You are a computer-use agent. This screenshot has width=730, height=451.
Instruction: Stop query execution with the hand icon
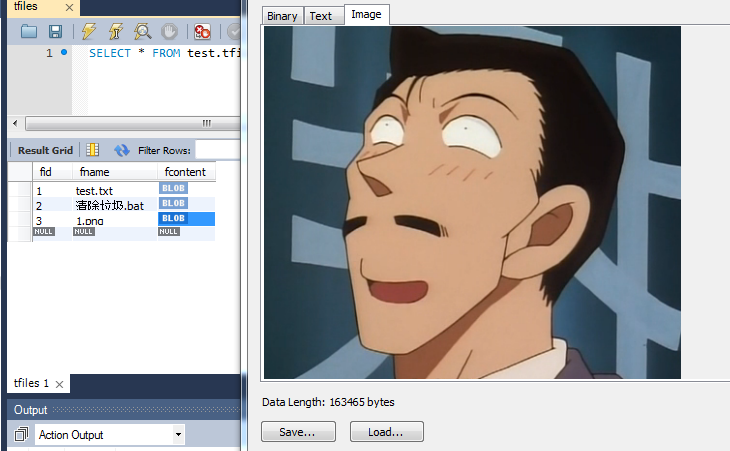coord(169,31)
